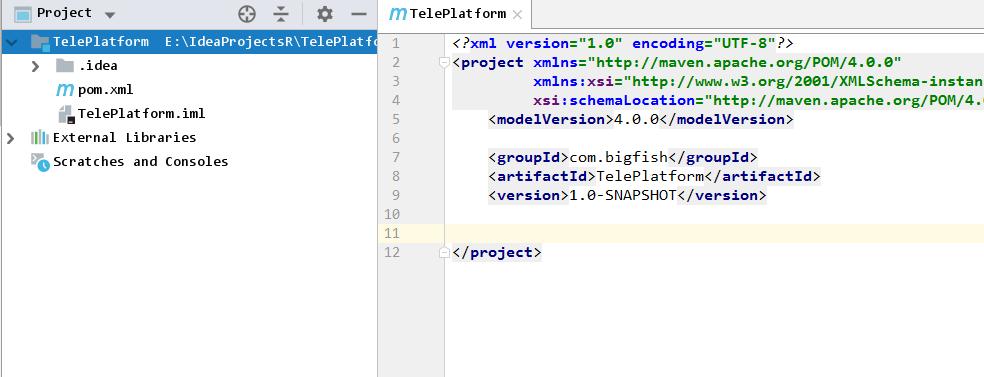Click the xml version declaration line
The image size is (984, 377).
click(623, 43)
